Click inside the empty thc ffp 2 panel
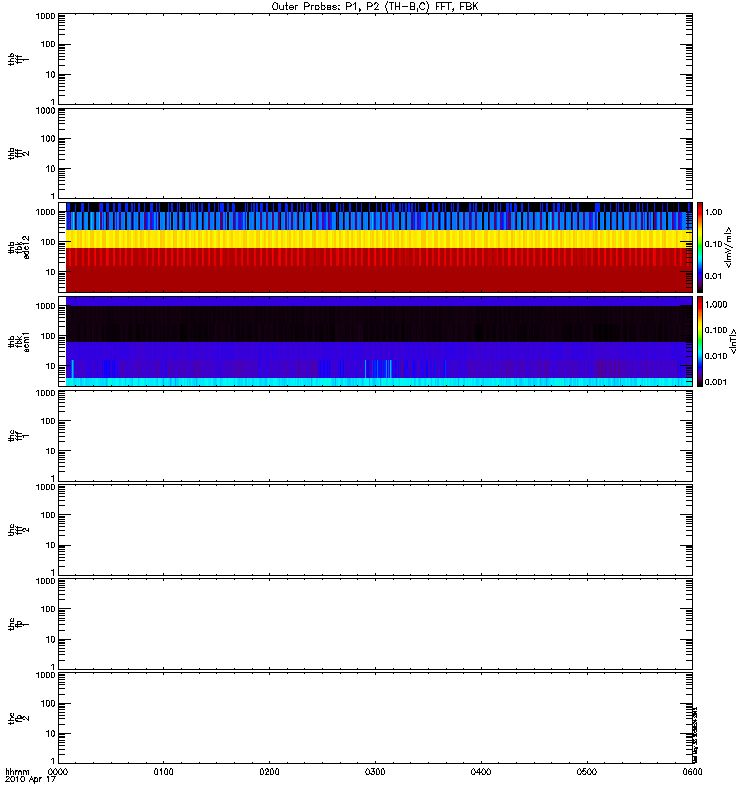 click(x=376, y=718)
